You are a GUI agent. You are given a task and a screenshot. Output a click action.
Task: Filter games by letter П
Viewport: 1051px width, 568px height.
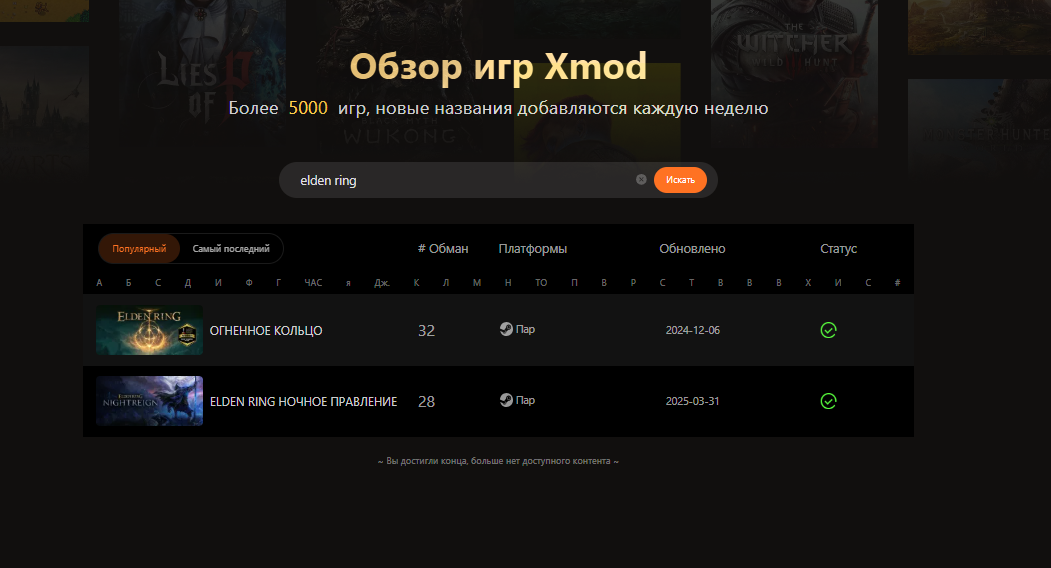574,283
